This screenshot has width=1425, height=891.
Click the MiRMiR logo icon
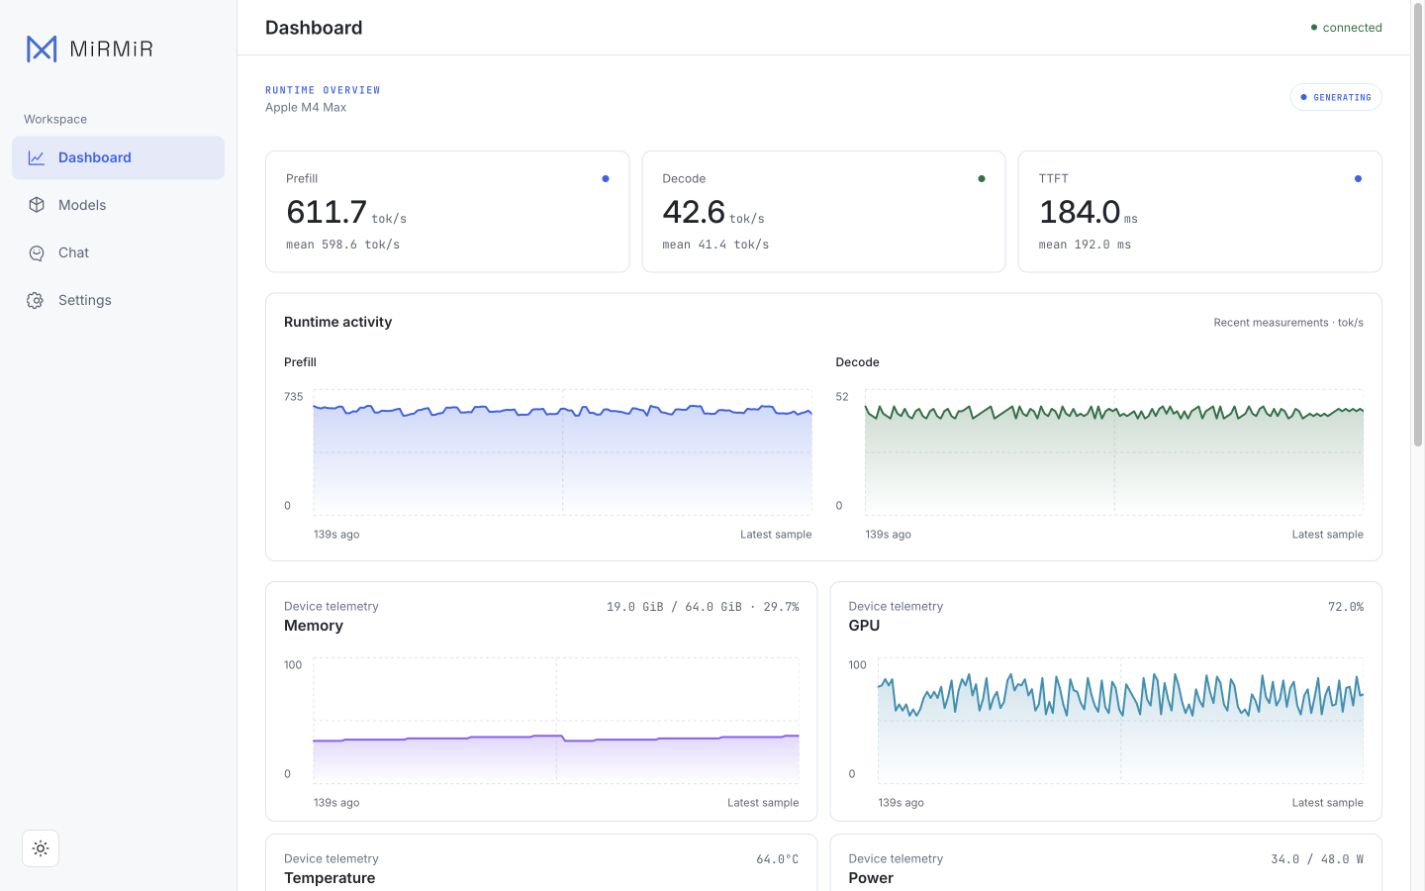(x=41, y=48)
